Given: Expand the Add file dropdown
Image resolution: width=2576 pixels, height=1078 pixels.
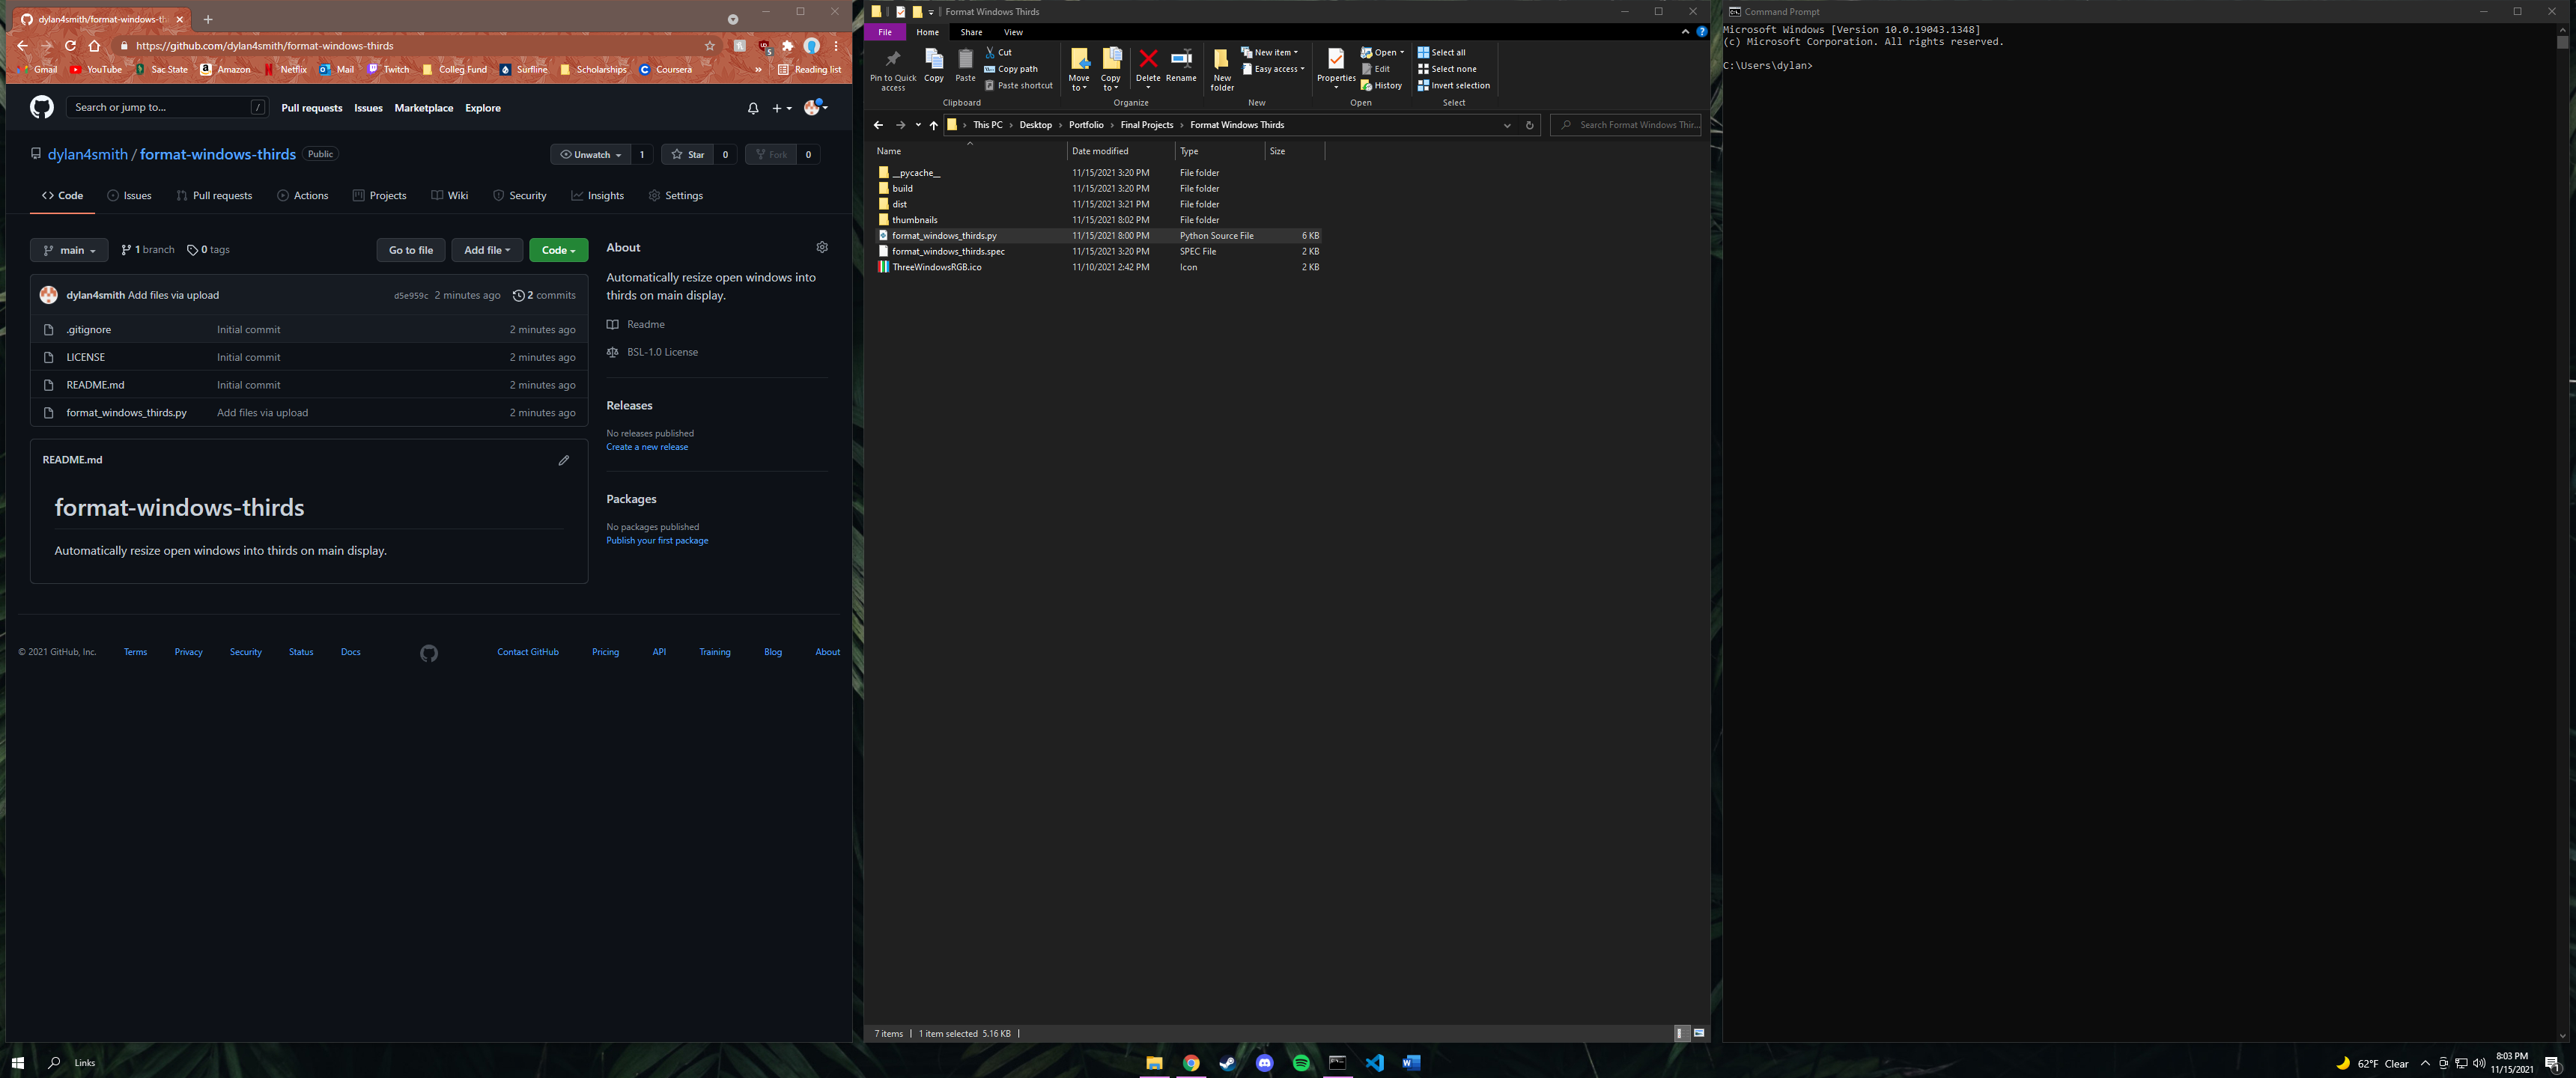Looking at the screenshot, I should point(487,250).
